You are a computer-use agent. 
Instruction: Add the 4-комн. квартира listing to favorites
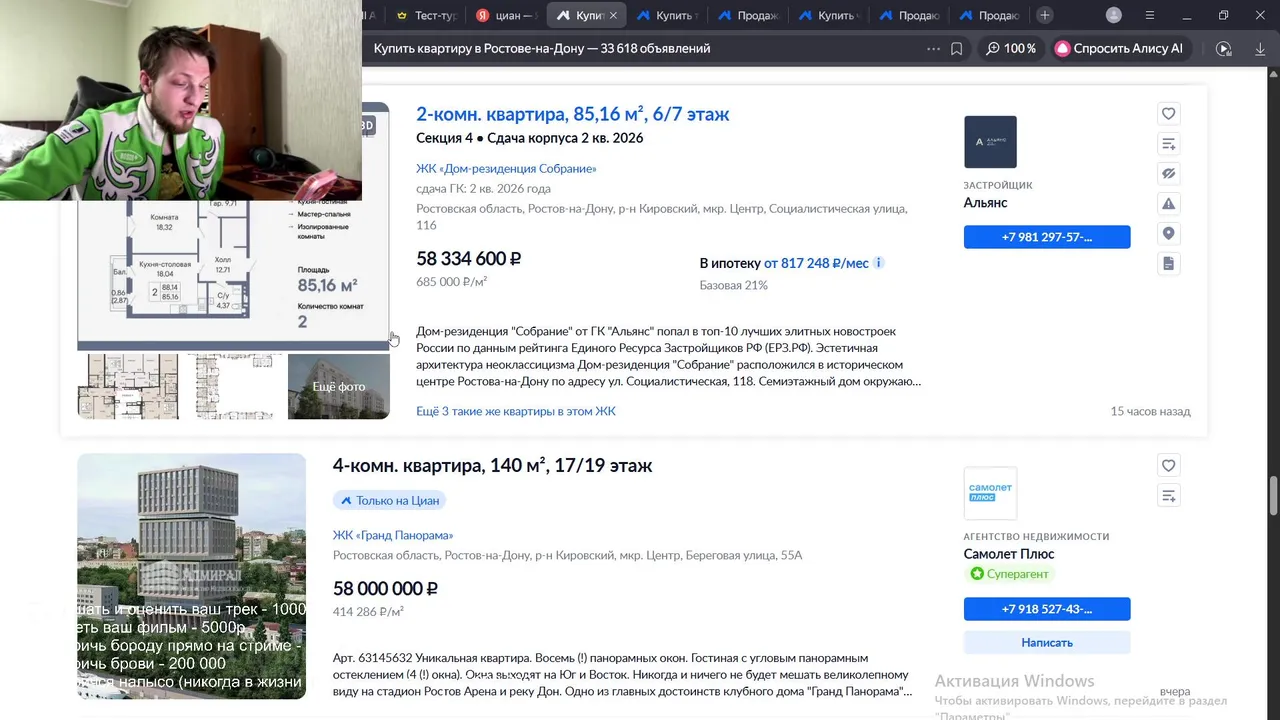coord(1168,465)
